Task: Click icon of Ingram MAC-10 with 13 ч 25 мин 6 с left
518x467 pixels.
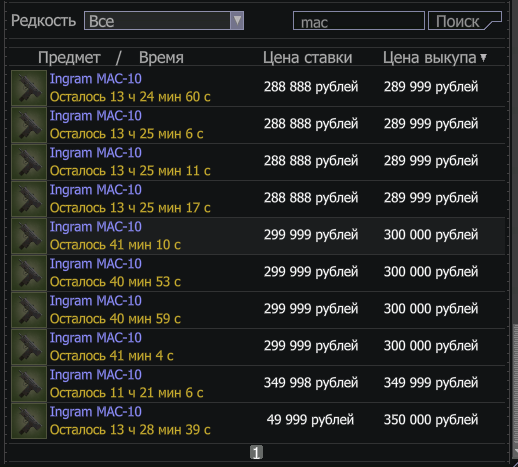Action: pyautogui.click(x=29, y=125)
